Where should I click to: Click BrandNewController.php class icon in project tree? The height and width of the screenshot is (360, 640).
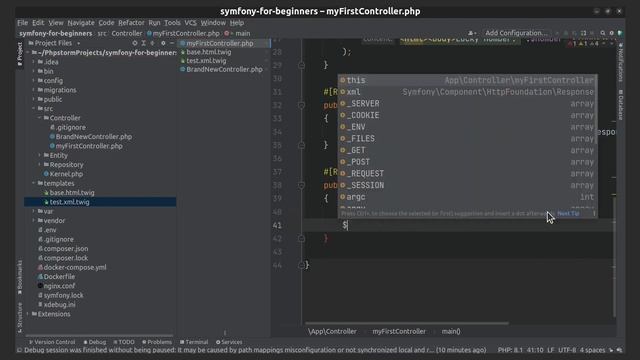(x=52, y=137)
